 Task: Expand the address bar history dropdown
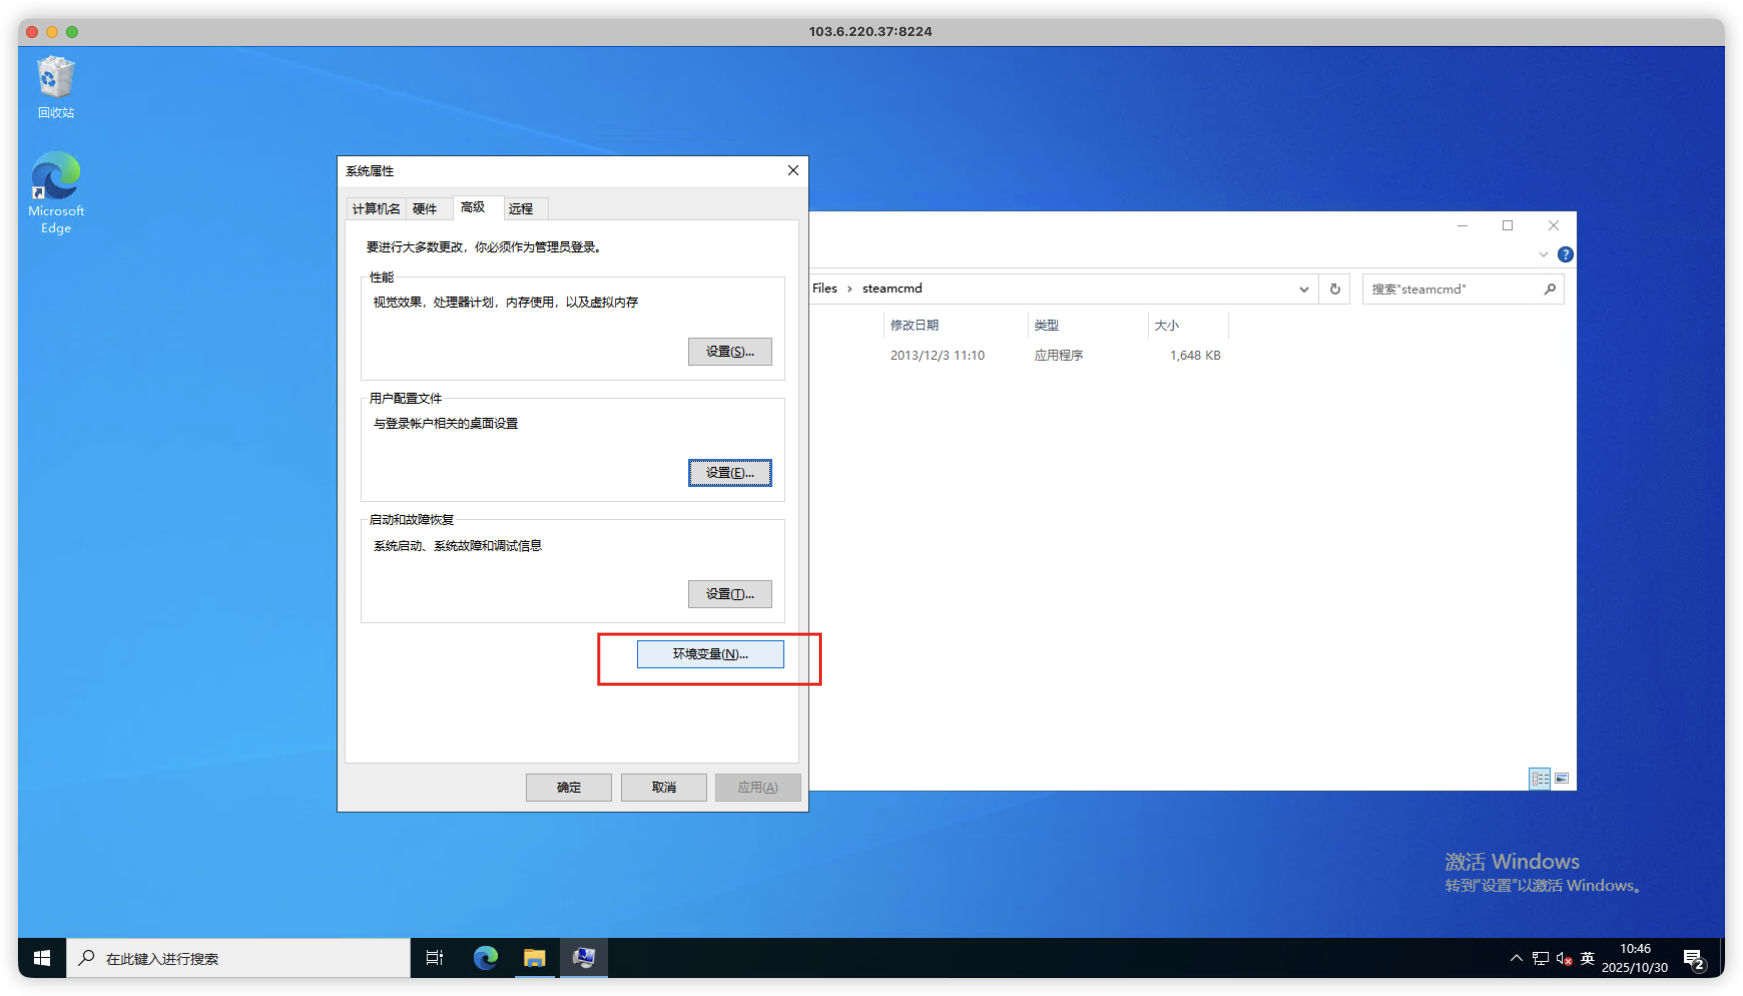tap(1304, 289)
